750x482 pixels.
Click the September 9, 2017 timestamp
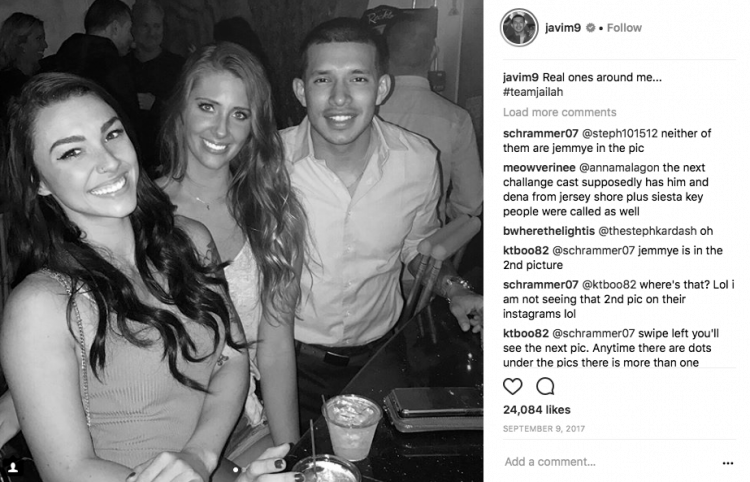[x=544, y=429]
